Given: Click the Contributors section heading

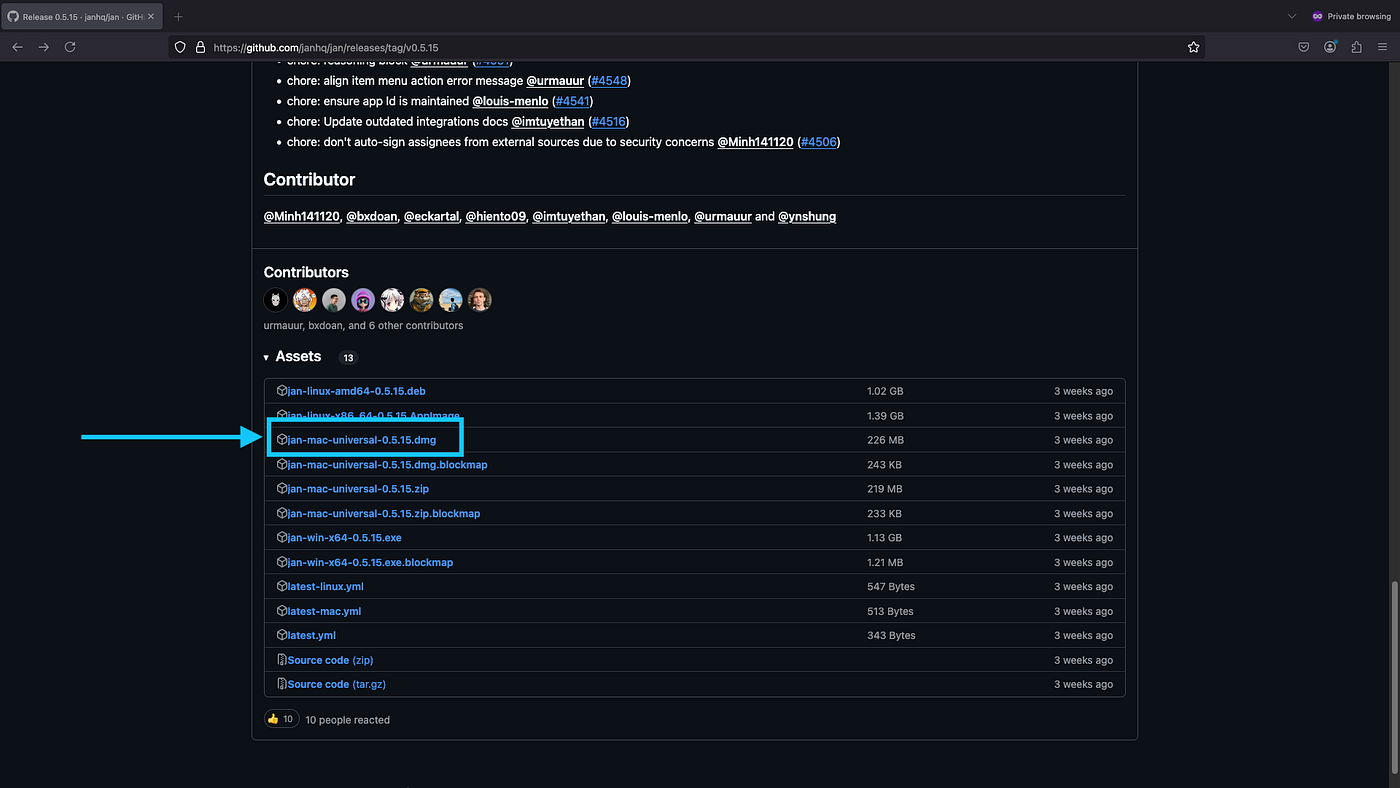Looking at the screenshot, I should [306, 272].
